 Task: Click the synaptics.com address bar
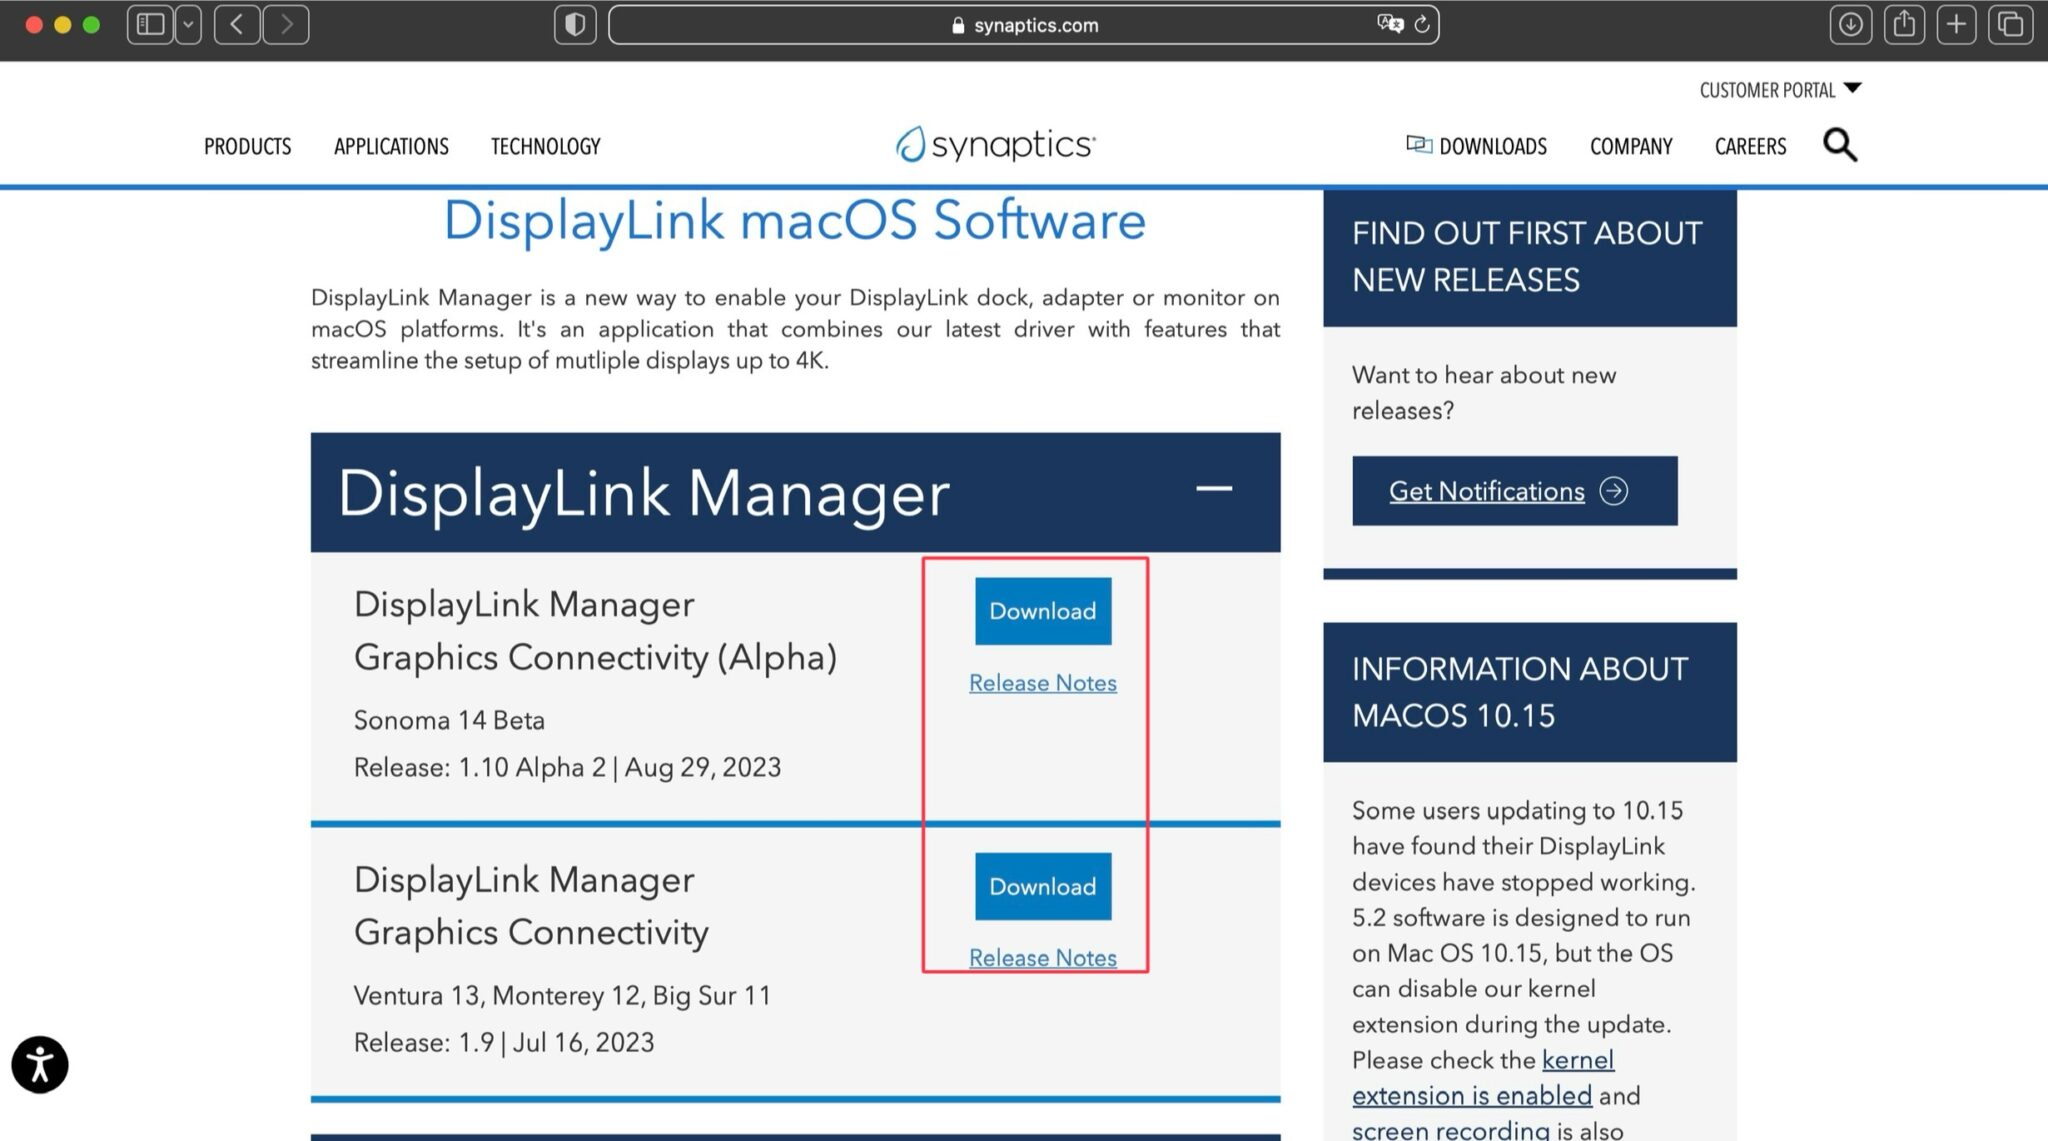click(1024, 25)
